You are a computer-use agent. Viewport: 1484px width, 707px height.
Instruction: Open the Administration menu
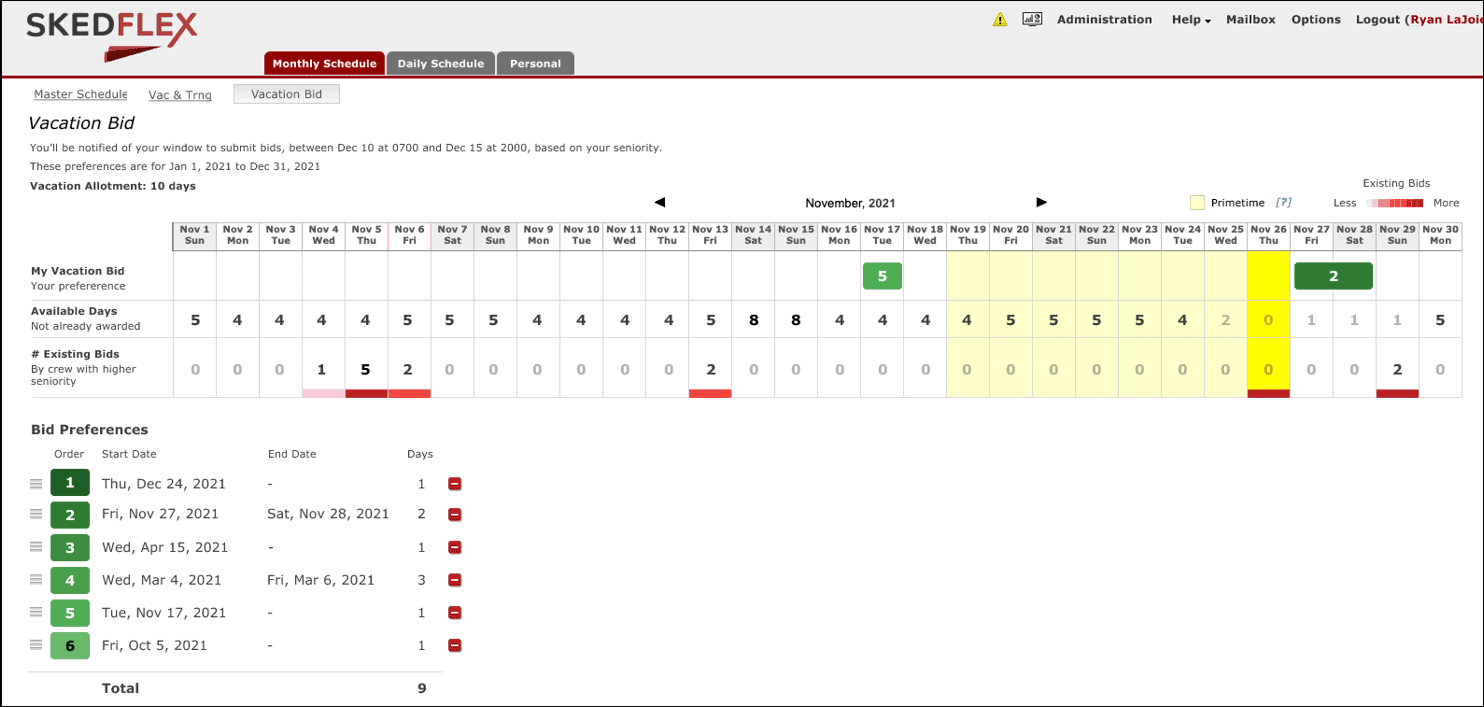pyautogui.click(x=1104, y=19)
